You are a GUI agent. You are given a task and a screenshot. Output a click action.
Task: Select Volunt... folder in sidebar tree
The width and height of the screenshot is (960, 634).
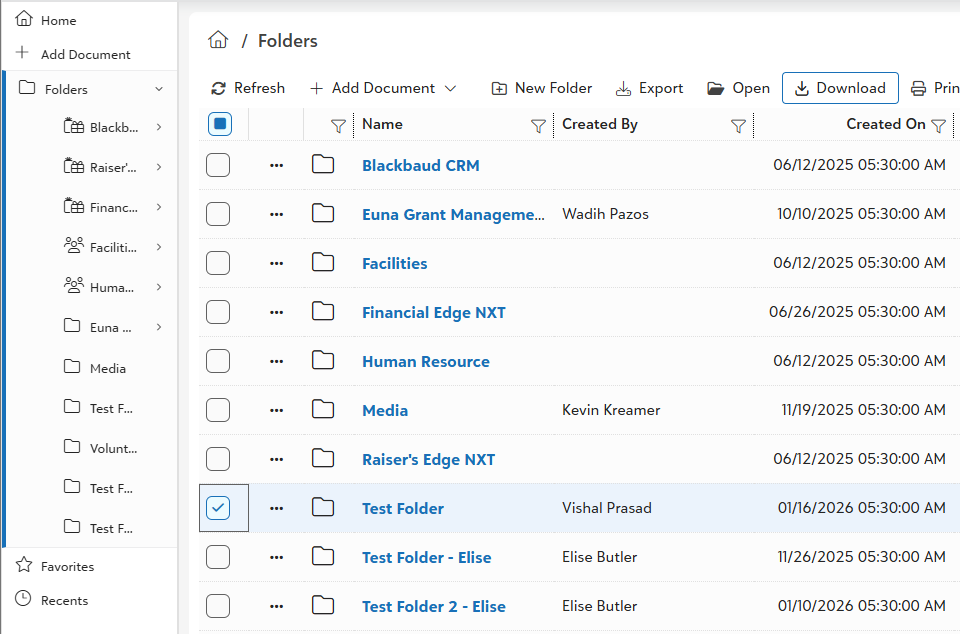[x=113, y=449]
